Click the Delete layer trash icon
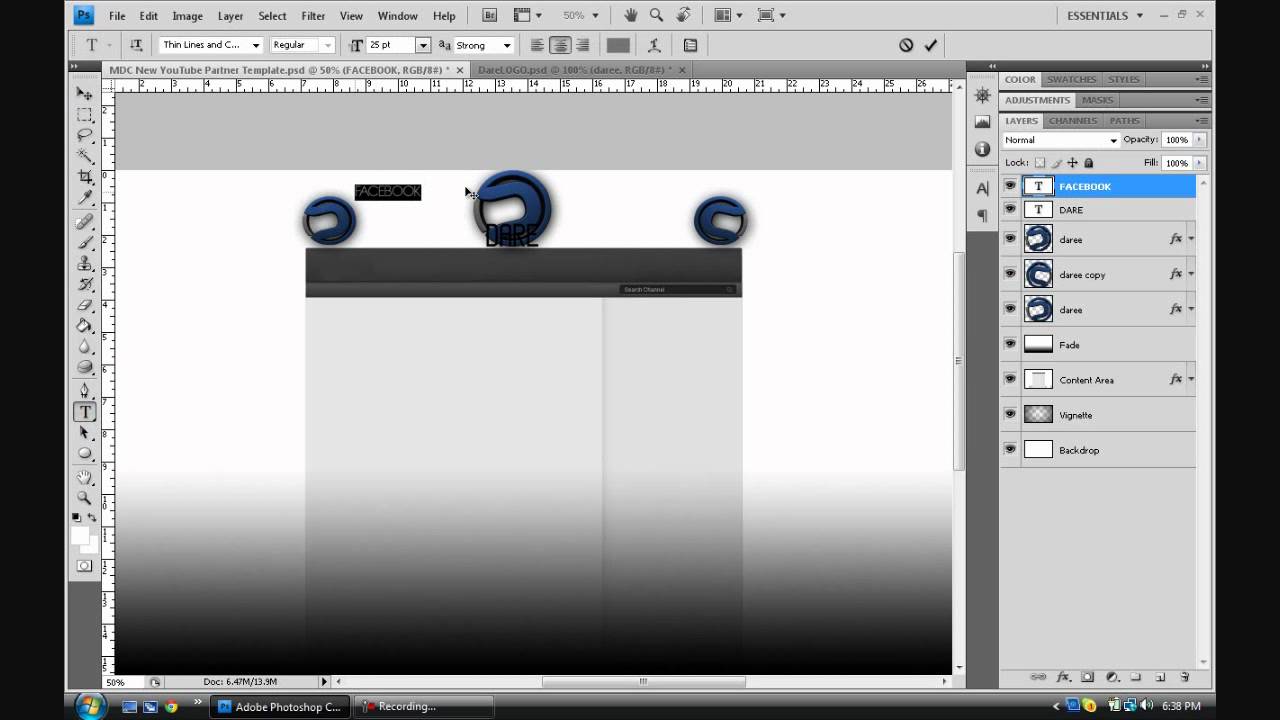This screenshot has width=1280, height=720. click(x=1184, y=677)
